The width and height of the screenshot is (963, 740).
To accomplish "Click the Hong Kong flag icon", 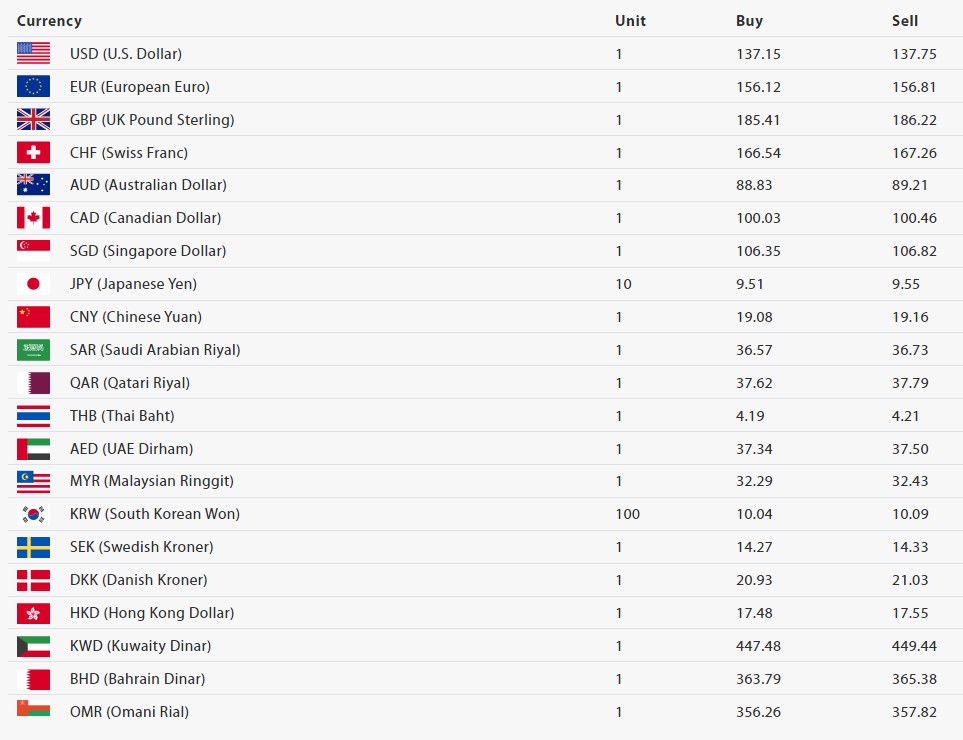I will coord(33,613).
